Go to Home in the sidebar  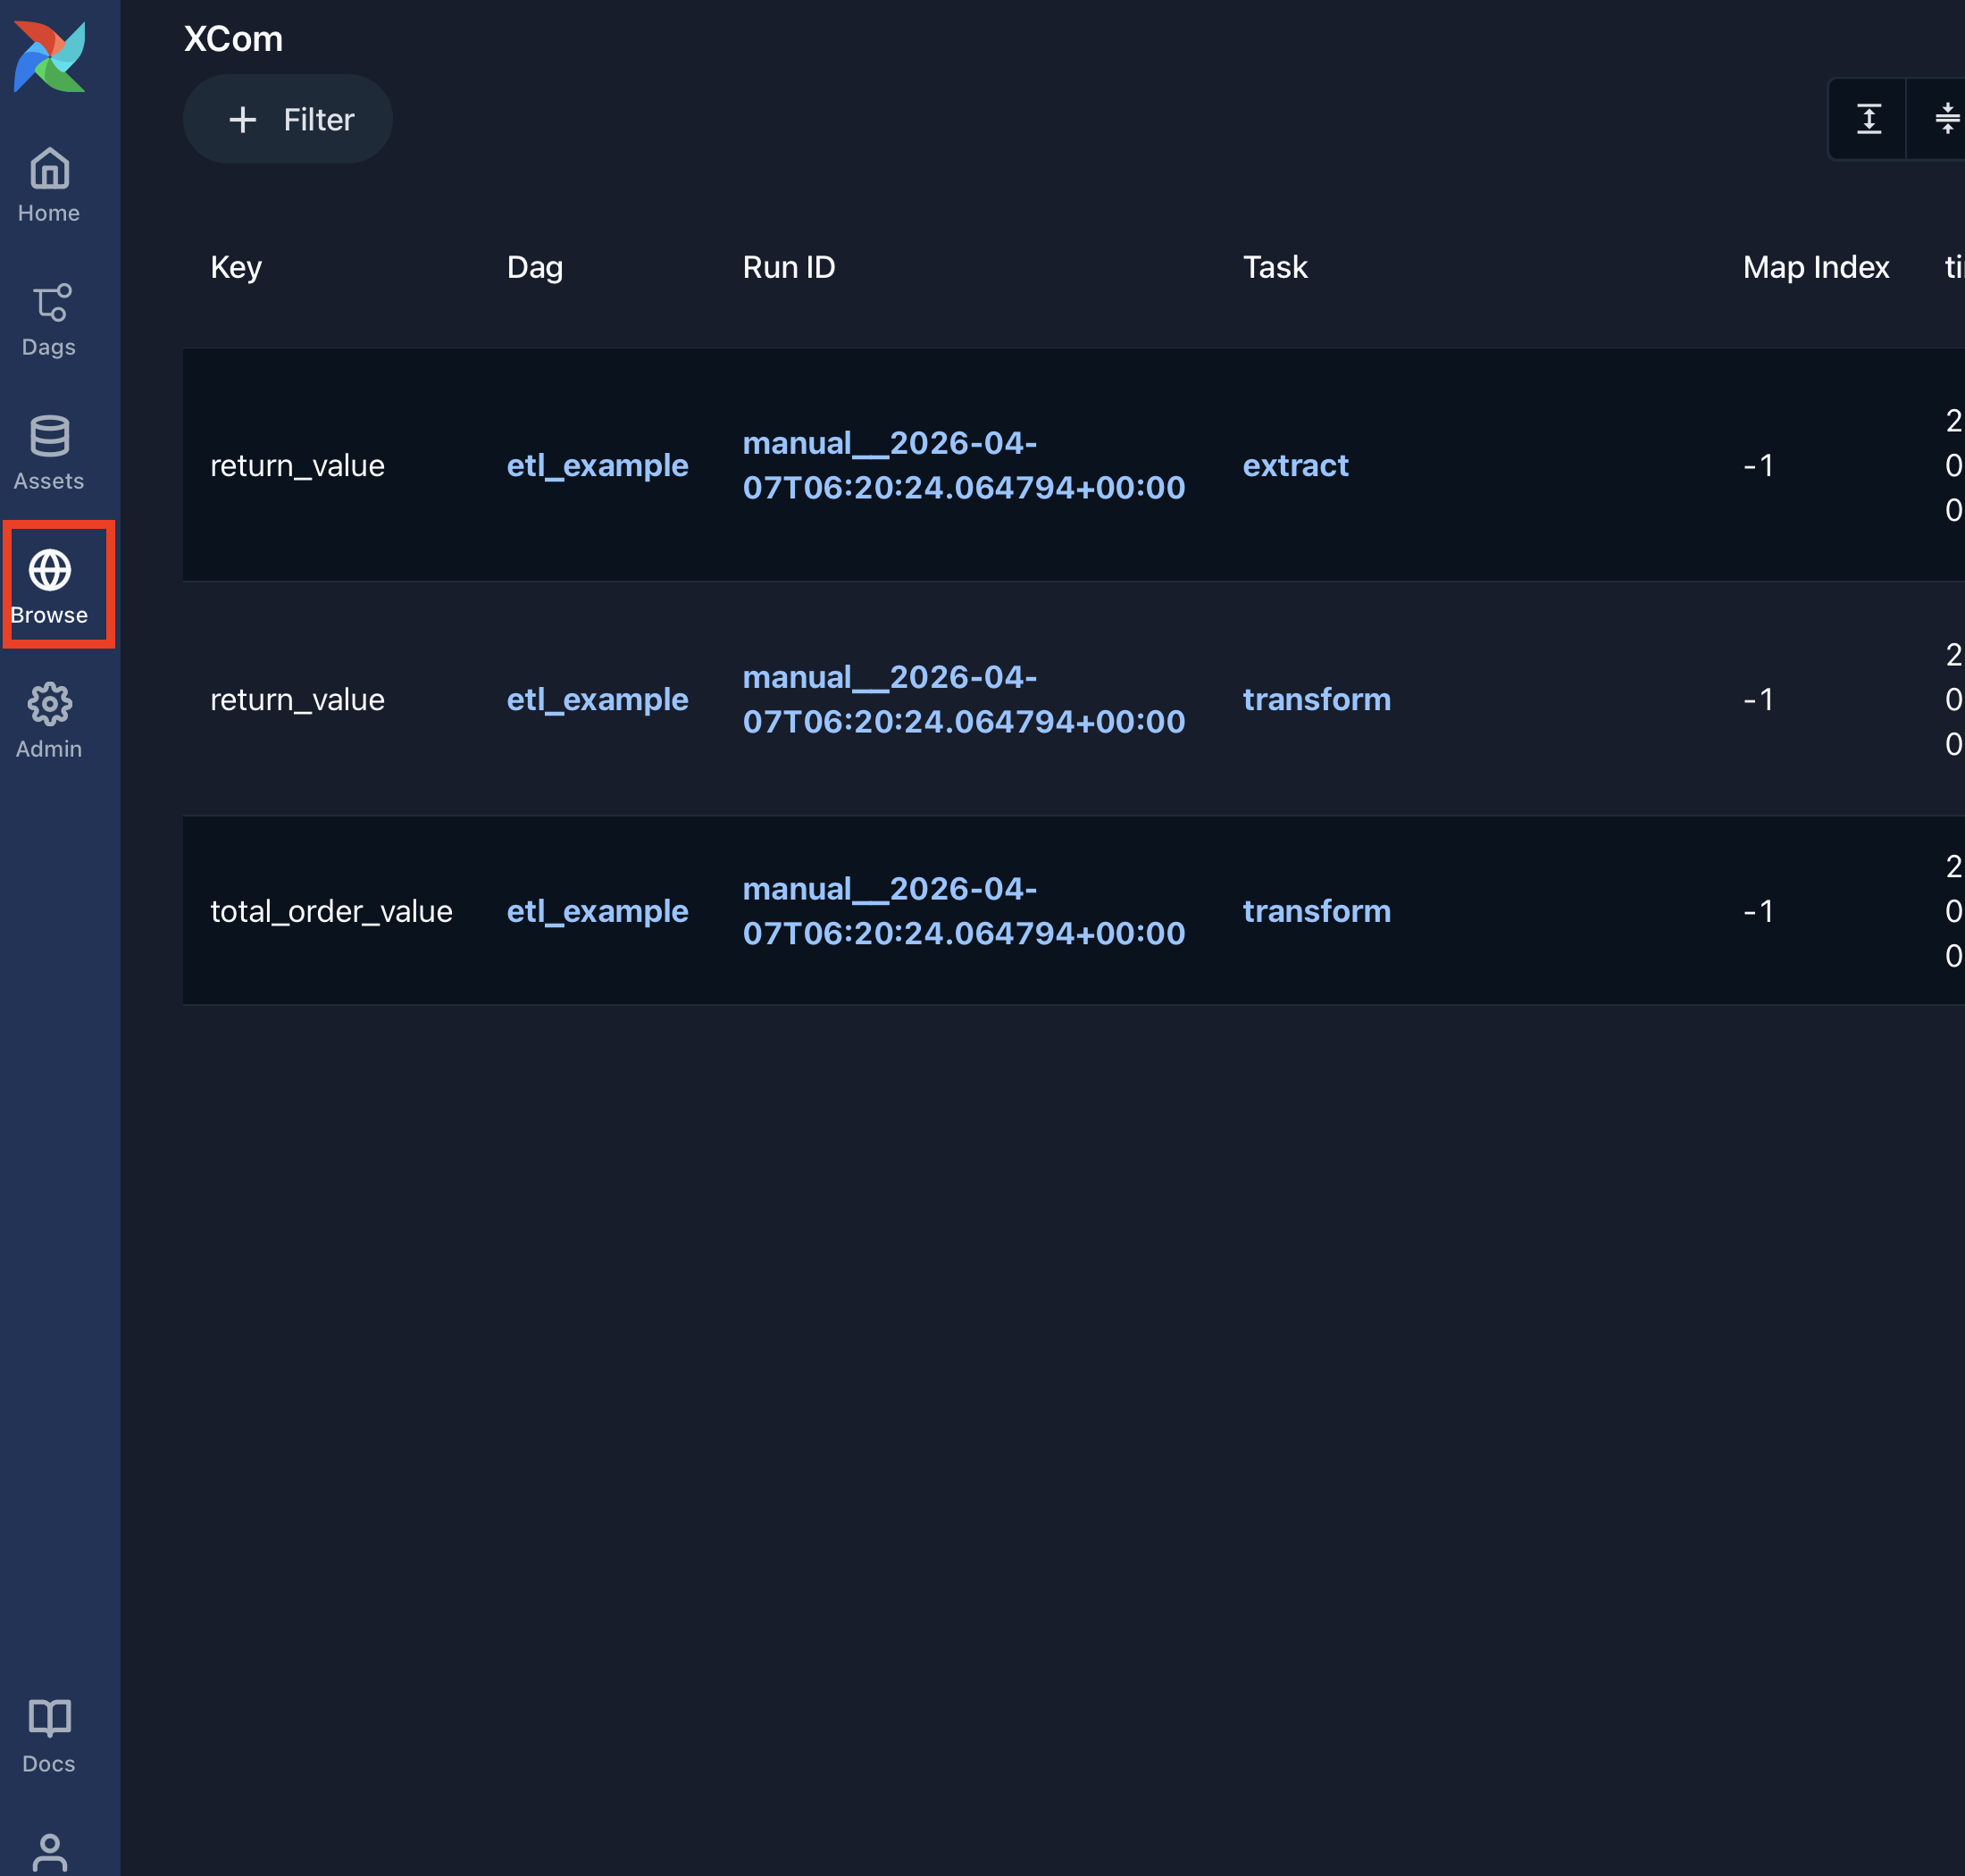(49, 186)
